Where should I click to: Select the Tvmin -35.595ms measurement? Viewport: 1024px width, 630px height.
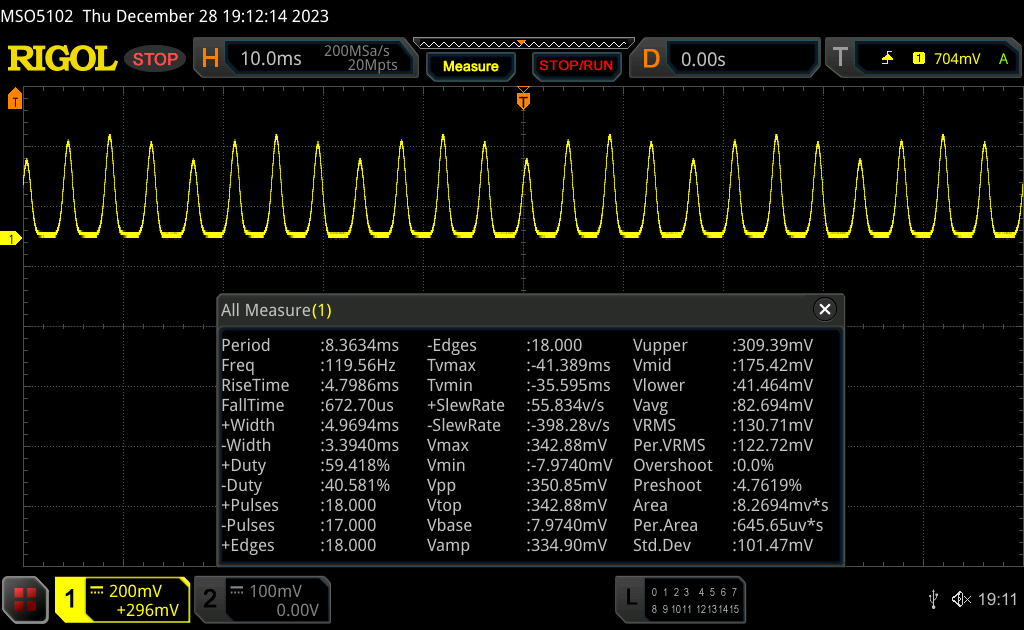[519, 385]
